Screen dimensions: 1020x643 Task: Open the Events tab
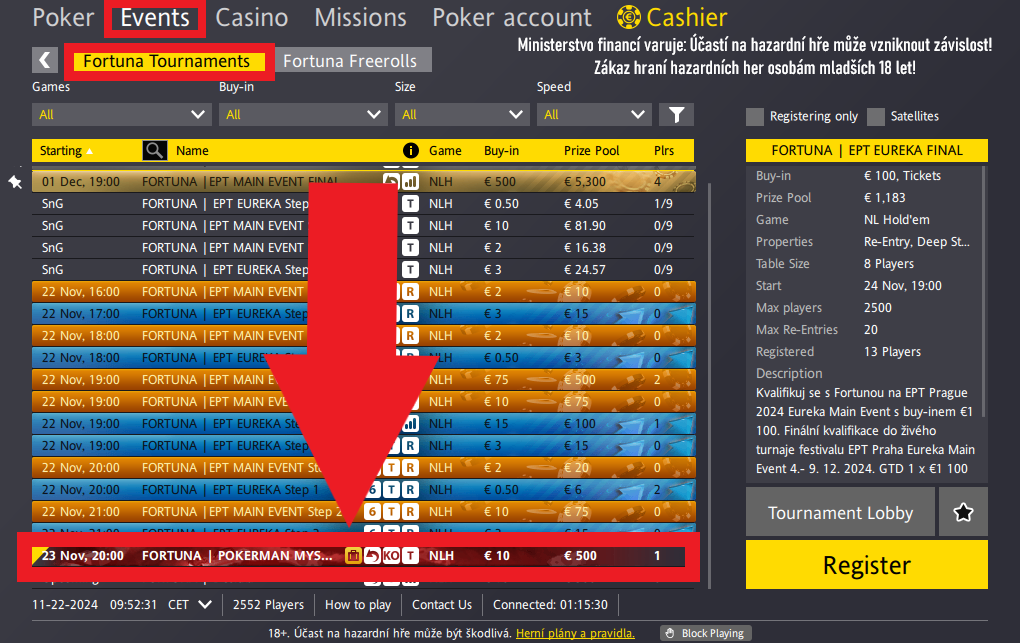point(155,18)
